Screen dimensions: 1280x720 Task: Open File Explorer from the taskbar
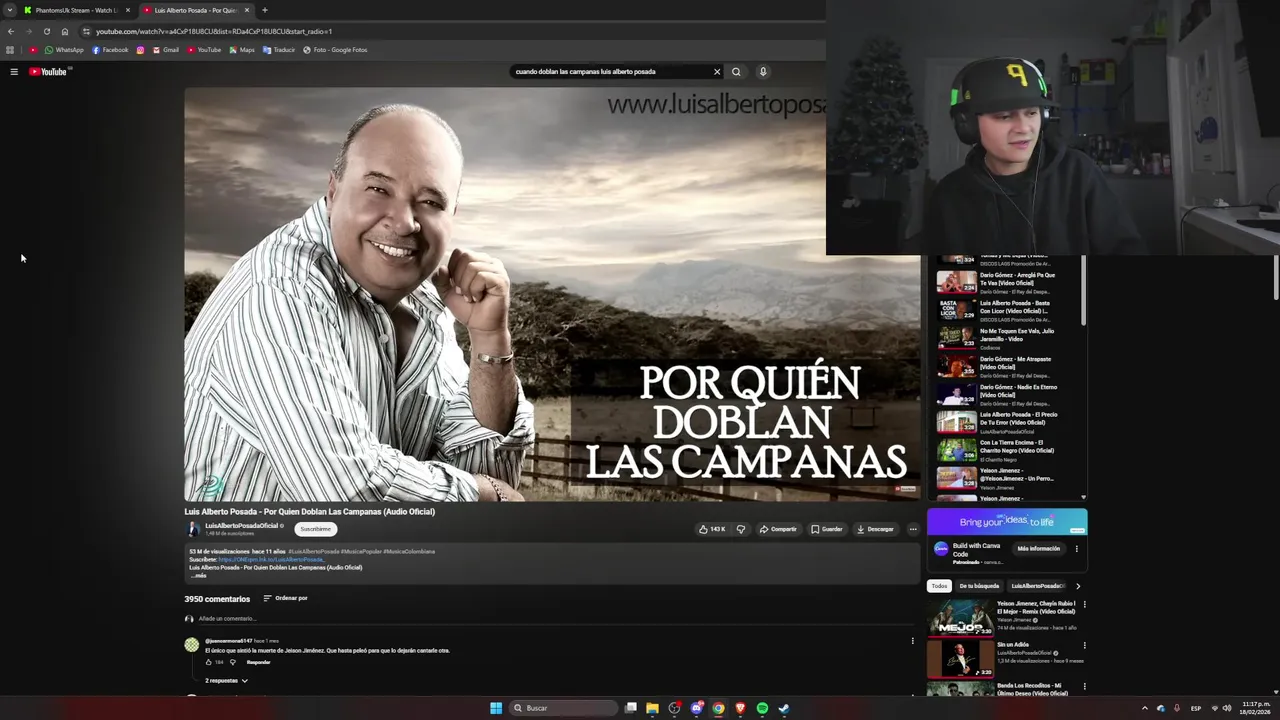pyautogui.click(x=652, y=708)
